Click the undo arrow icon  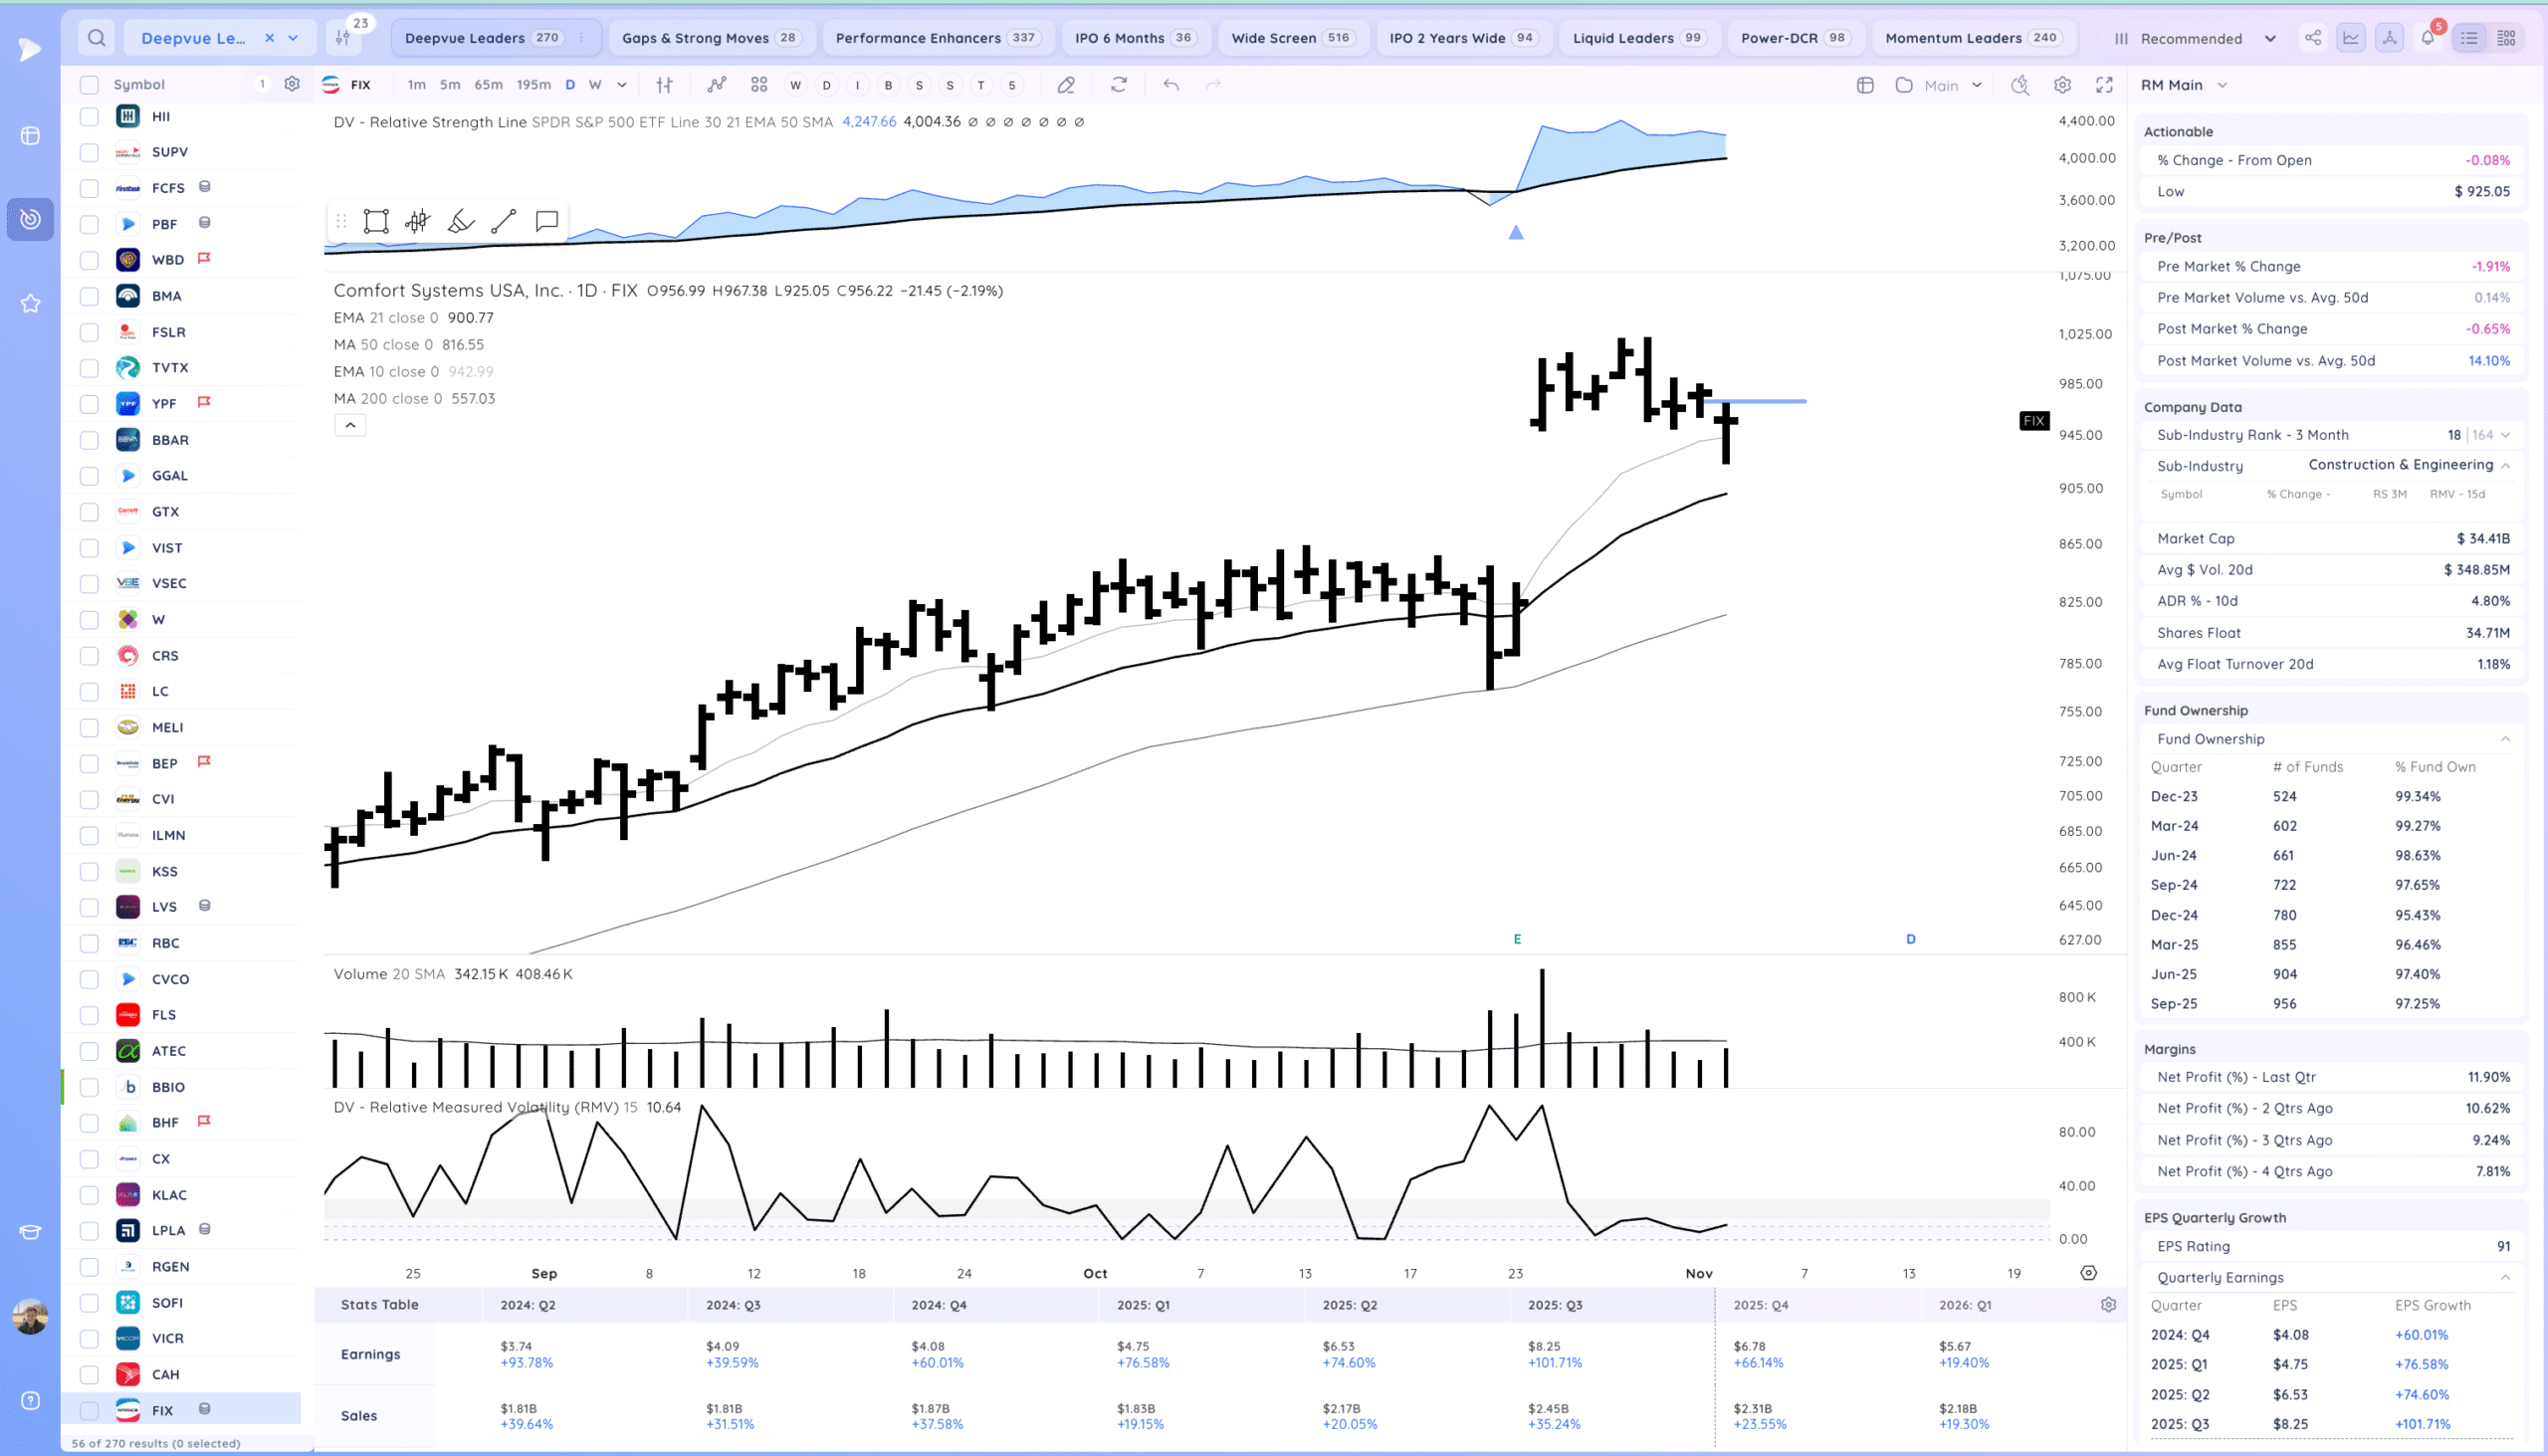pyautogui.click(x=1171, y=85)
